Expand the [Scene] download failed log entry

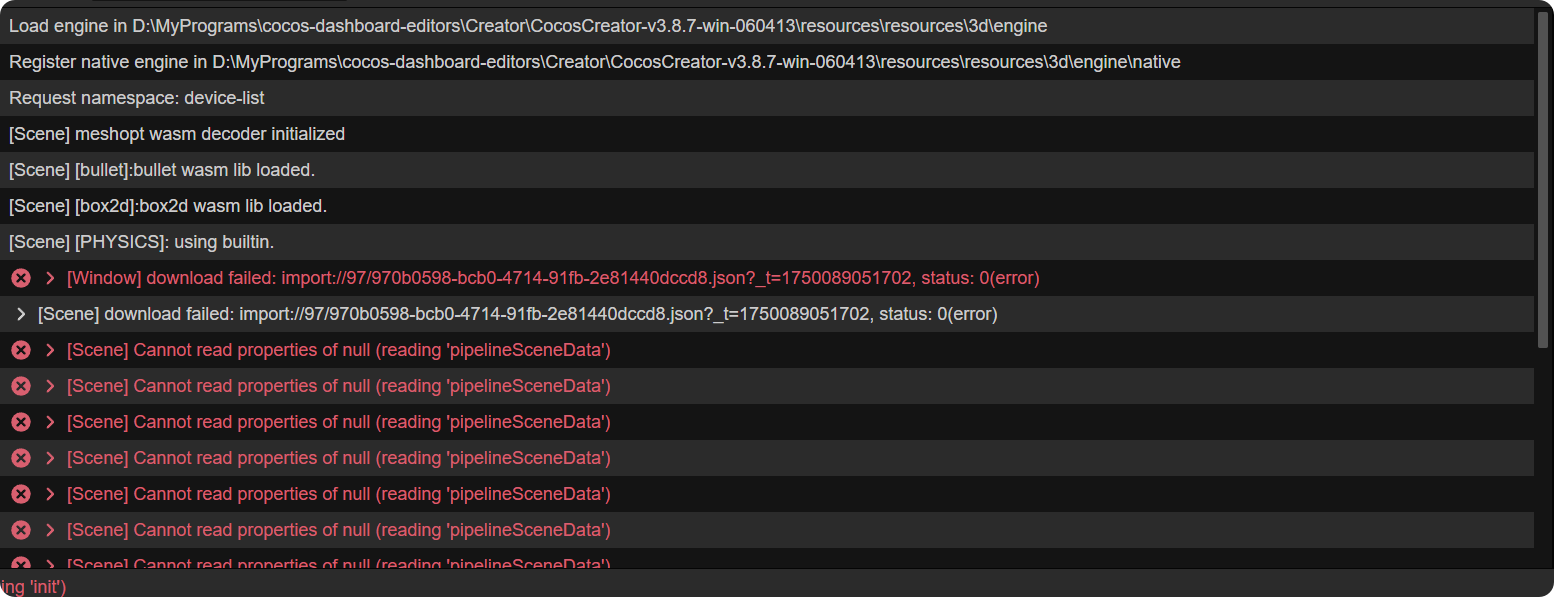(x=21, y=314)
